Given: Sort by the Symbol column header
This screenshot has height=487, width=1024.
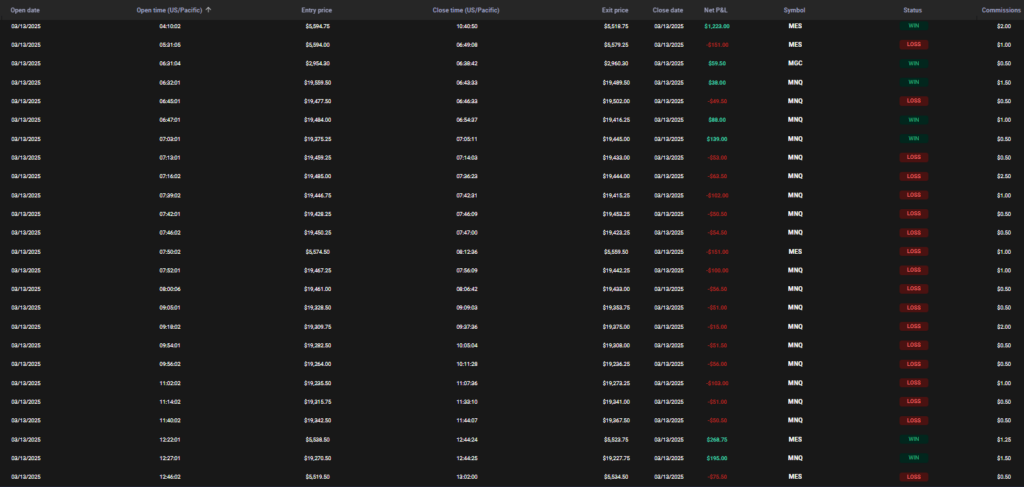Looking at the screenshot, I should click(795, 10).
